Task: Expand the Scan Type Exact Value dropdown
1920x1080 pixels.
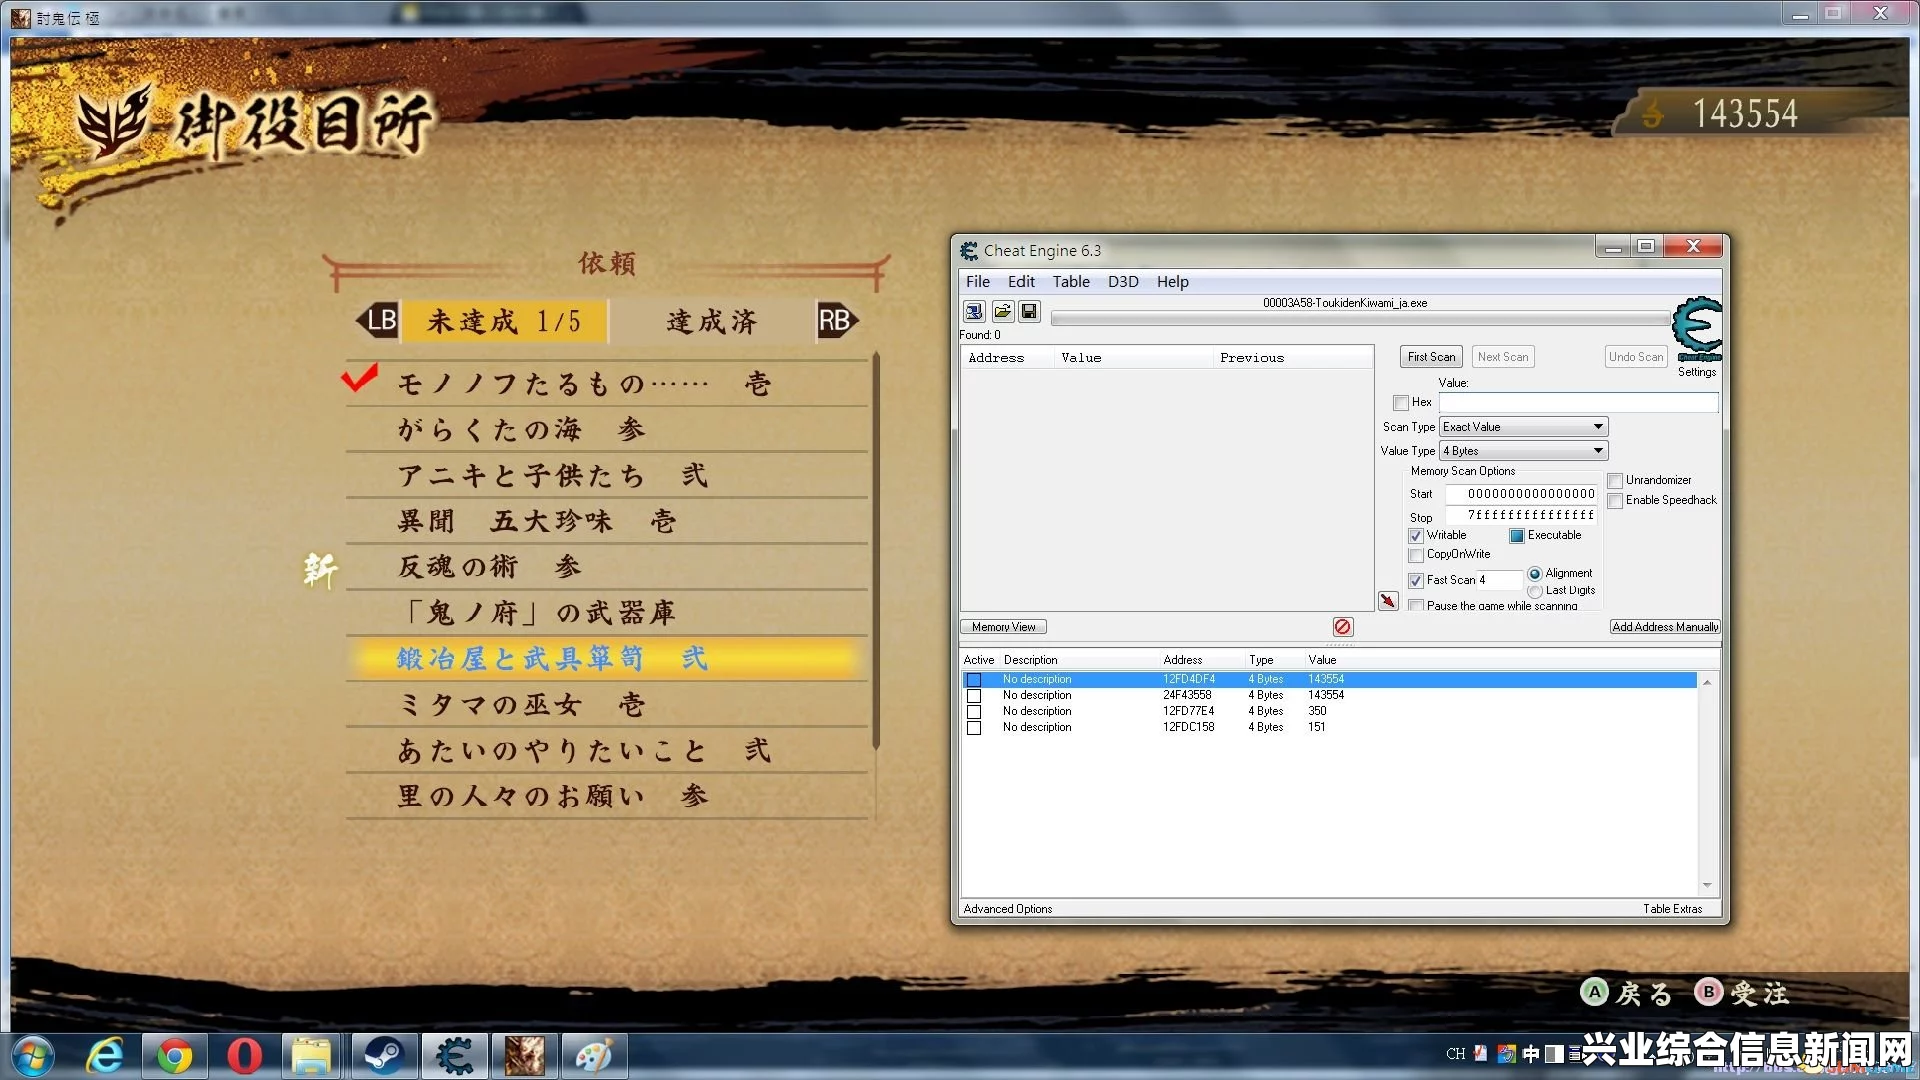Action: coord(1523,427)
